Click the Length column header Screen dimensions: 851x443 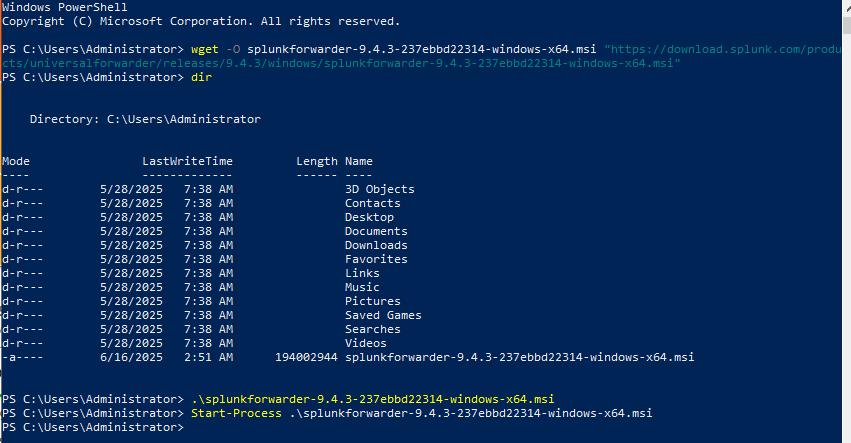[x=317, y=161]
